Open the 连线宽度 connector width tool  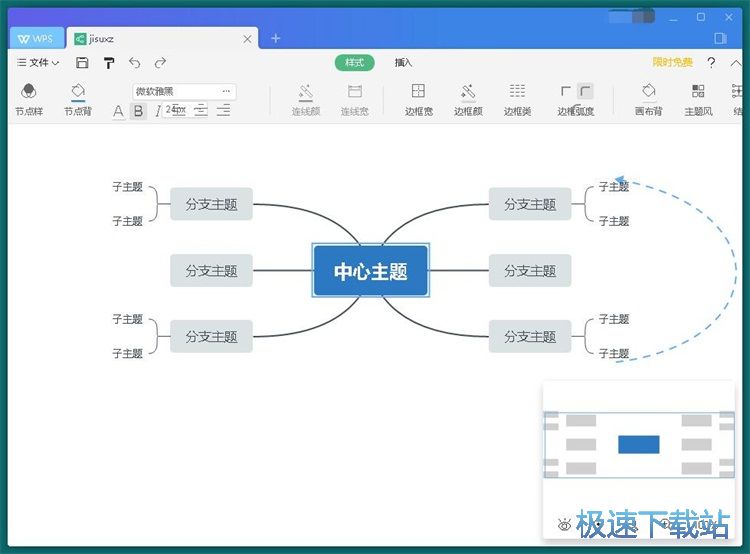pos(354,100)
